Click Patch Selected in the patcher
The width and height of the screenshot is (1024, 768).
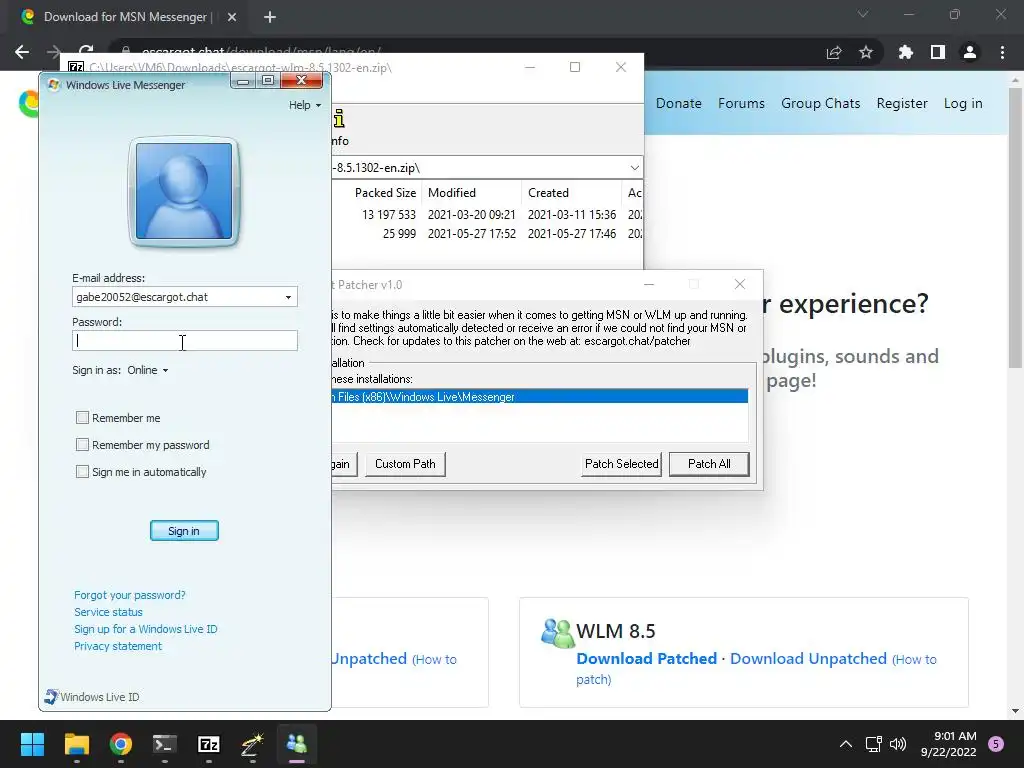(x=622, y=464)
